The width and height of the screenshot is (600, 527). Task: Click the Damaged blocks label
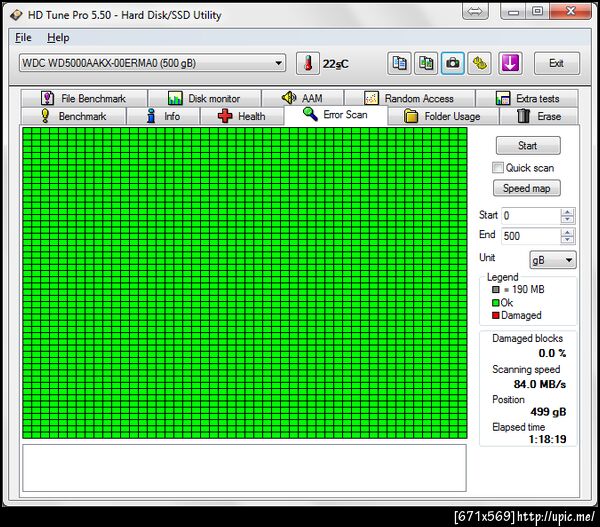527,338
